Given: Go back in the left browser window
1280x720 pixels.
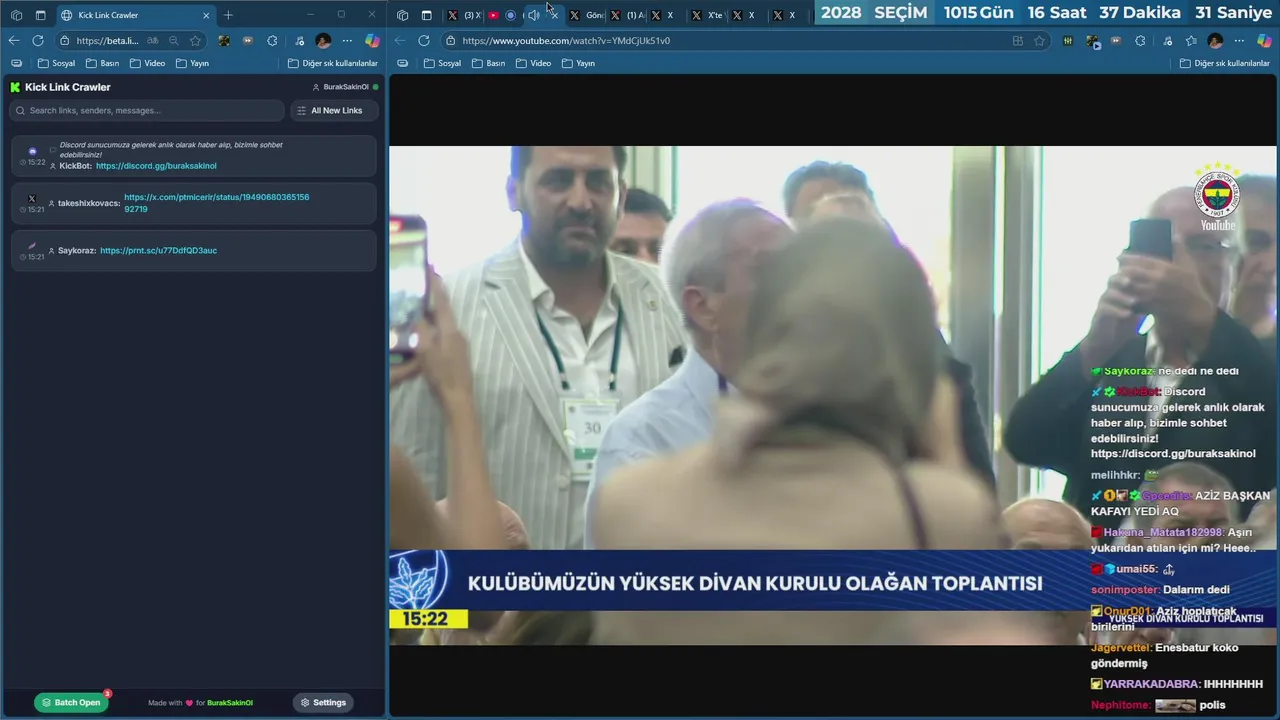Looking at the screenshot, I should [x=14, y=41].
